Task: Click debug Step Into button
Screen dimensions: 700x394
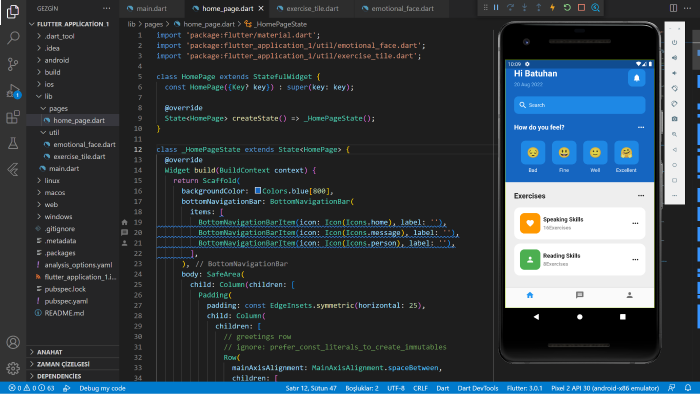Action: 525,8
